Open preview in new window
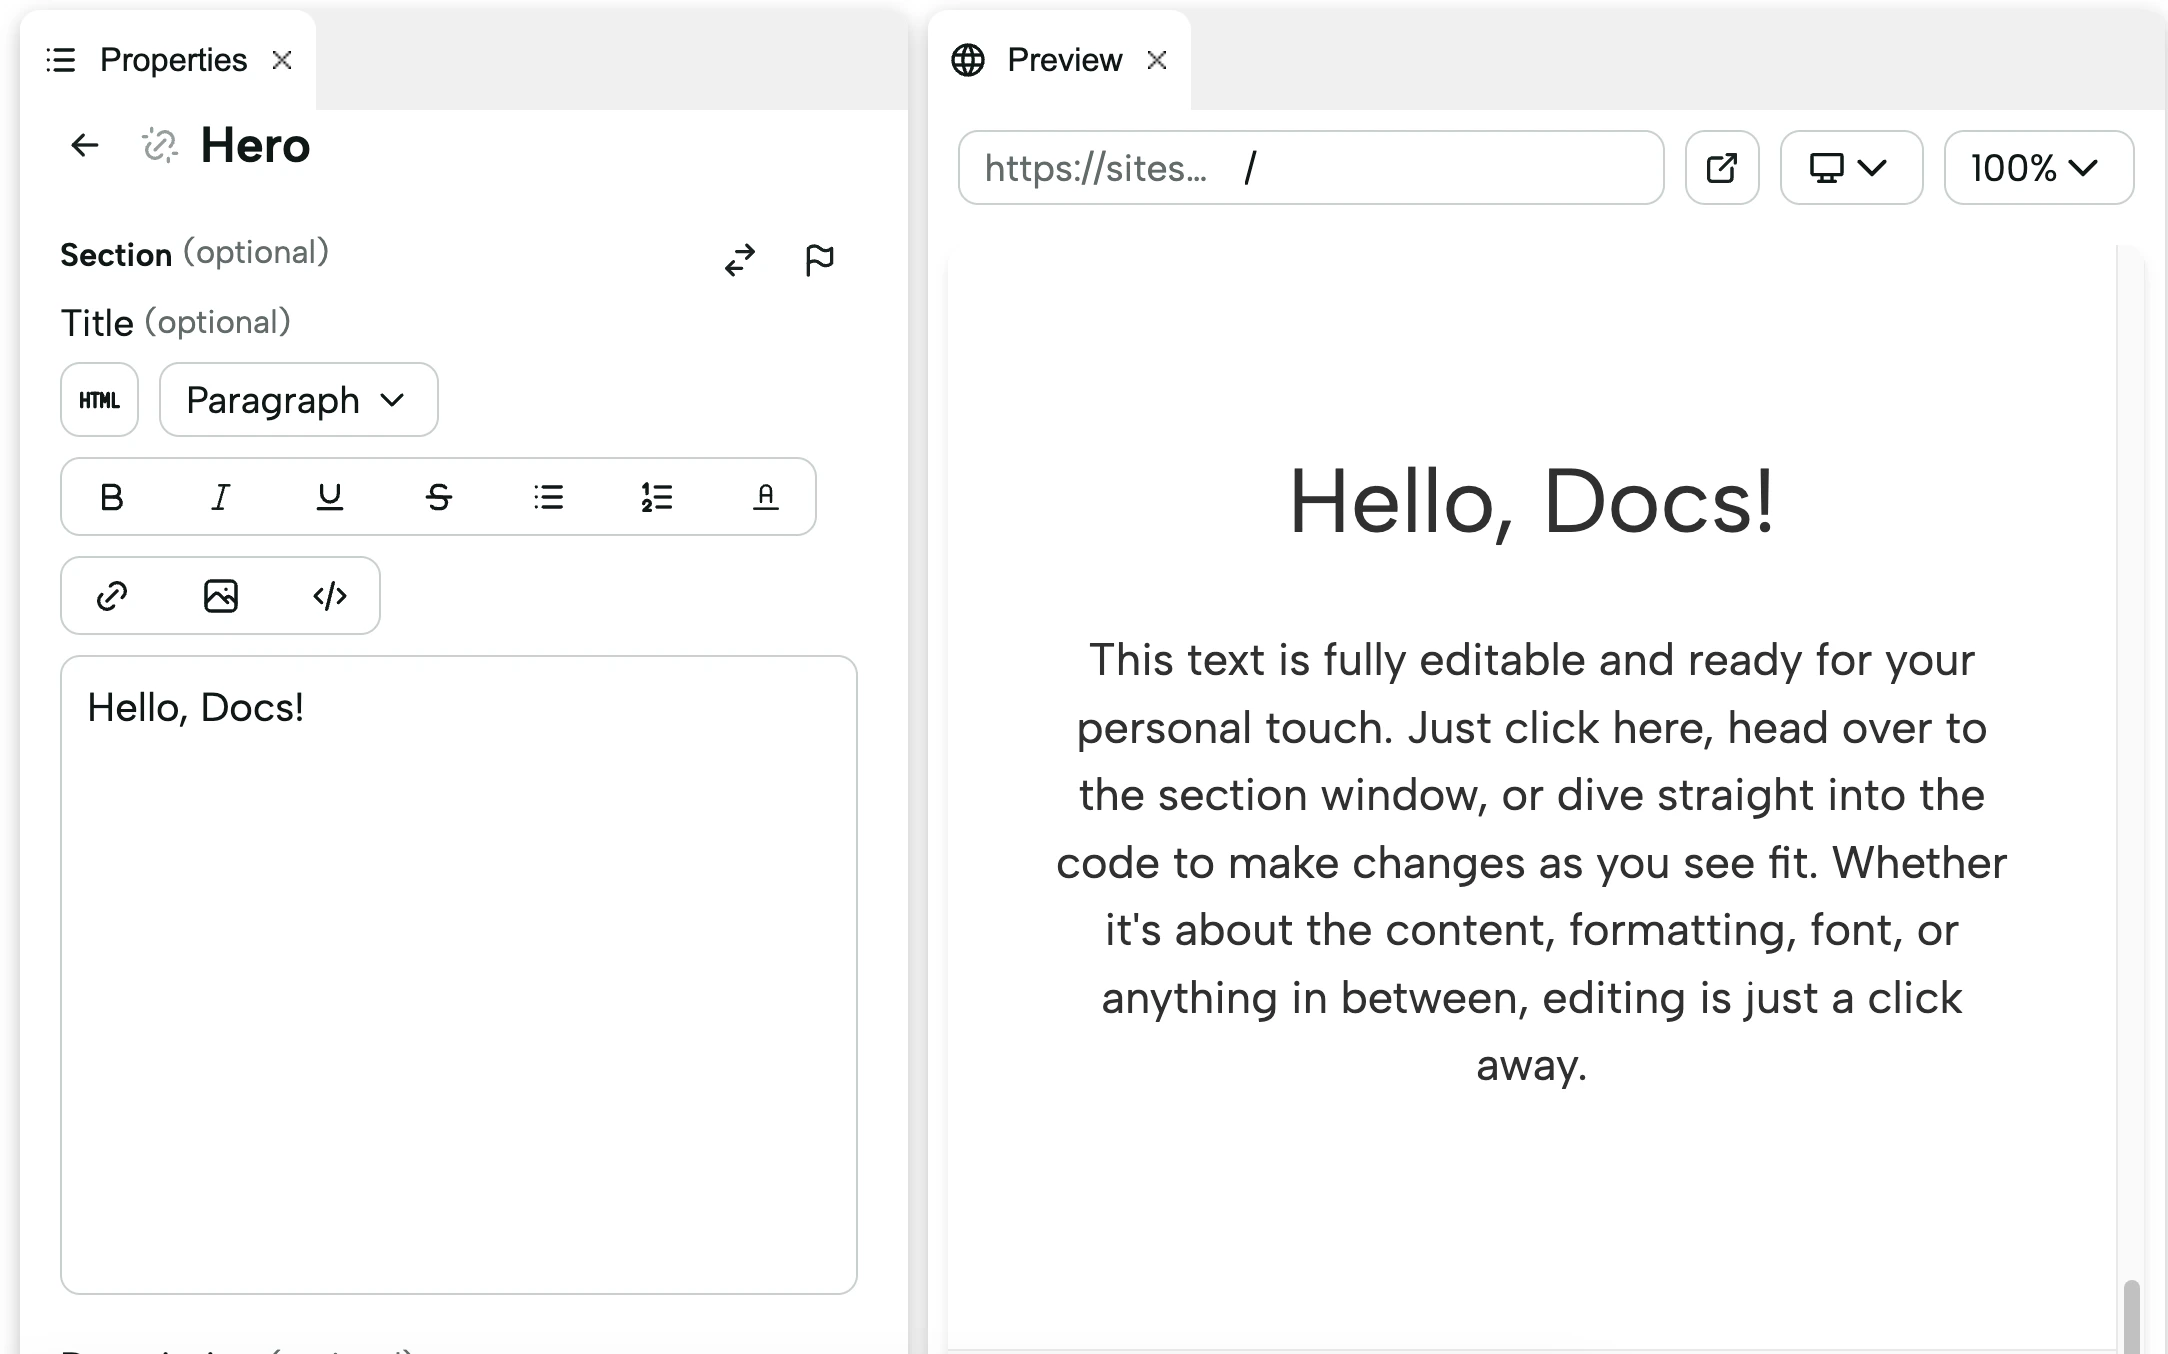This screenshot has height=1354, width=2168. [x=1721, y=168]
